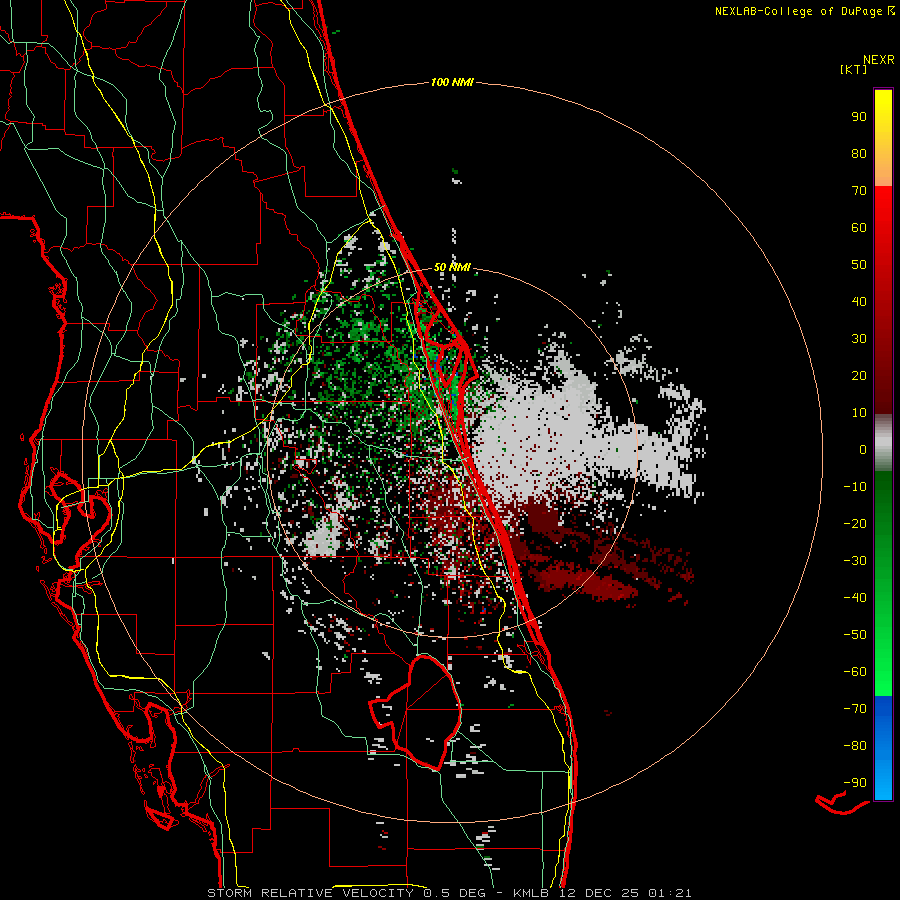This screenshot has width=900, height=900.
Task: Click the KMLB station identifier in the caption
Action: 531,893
